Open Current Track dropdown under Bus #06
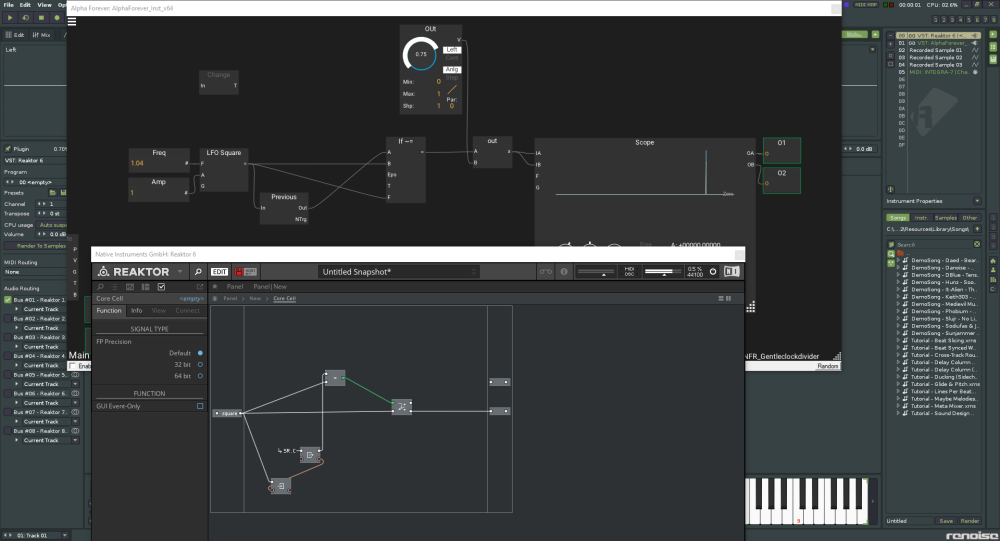Image resolution: width=1000 pixels, height=541 pixels. tap(75, 403)
